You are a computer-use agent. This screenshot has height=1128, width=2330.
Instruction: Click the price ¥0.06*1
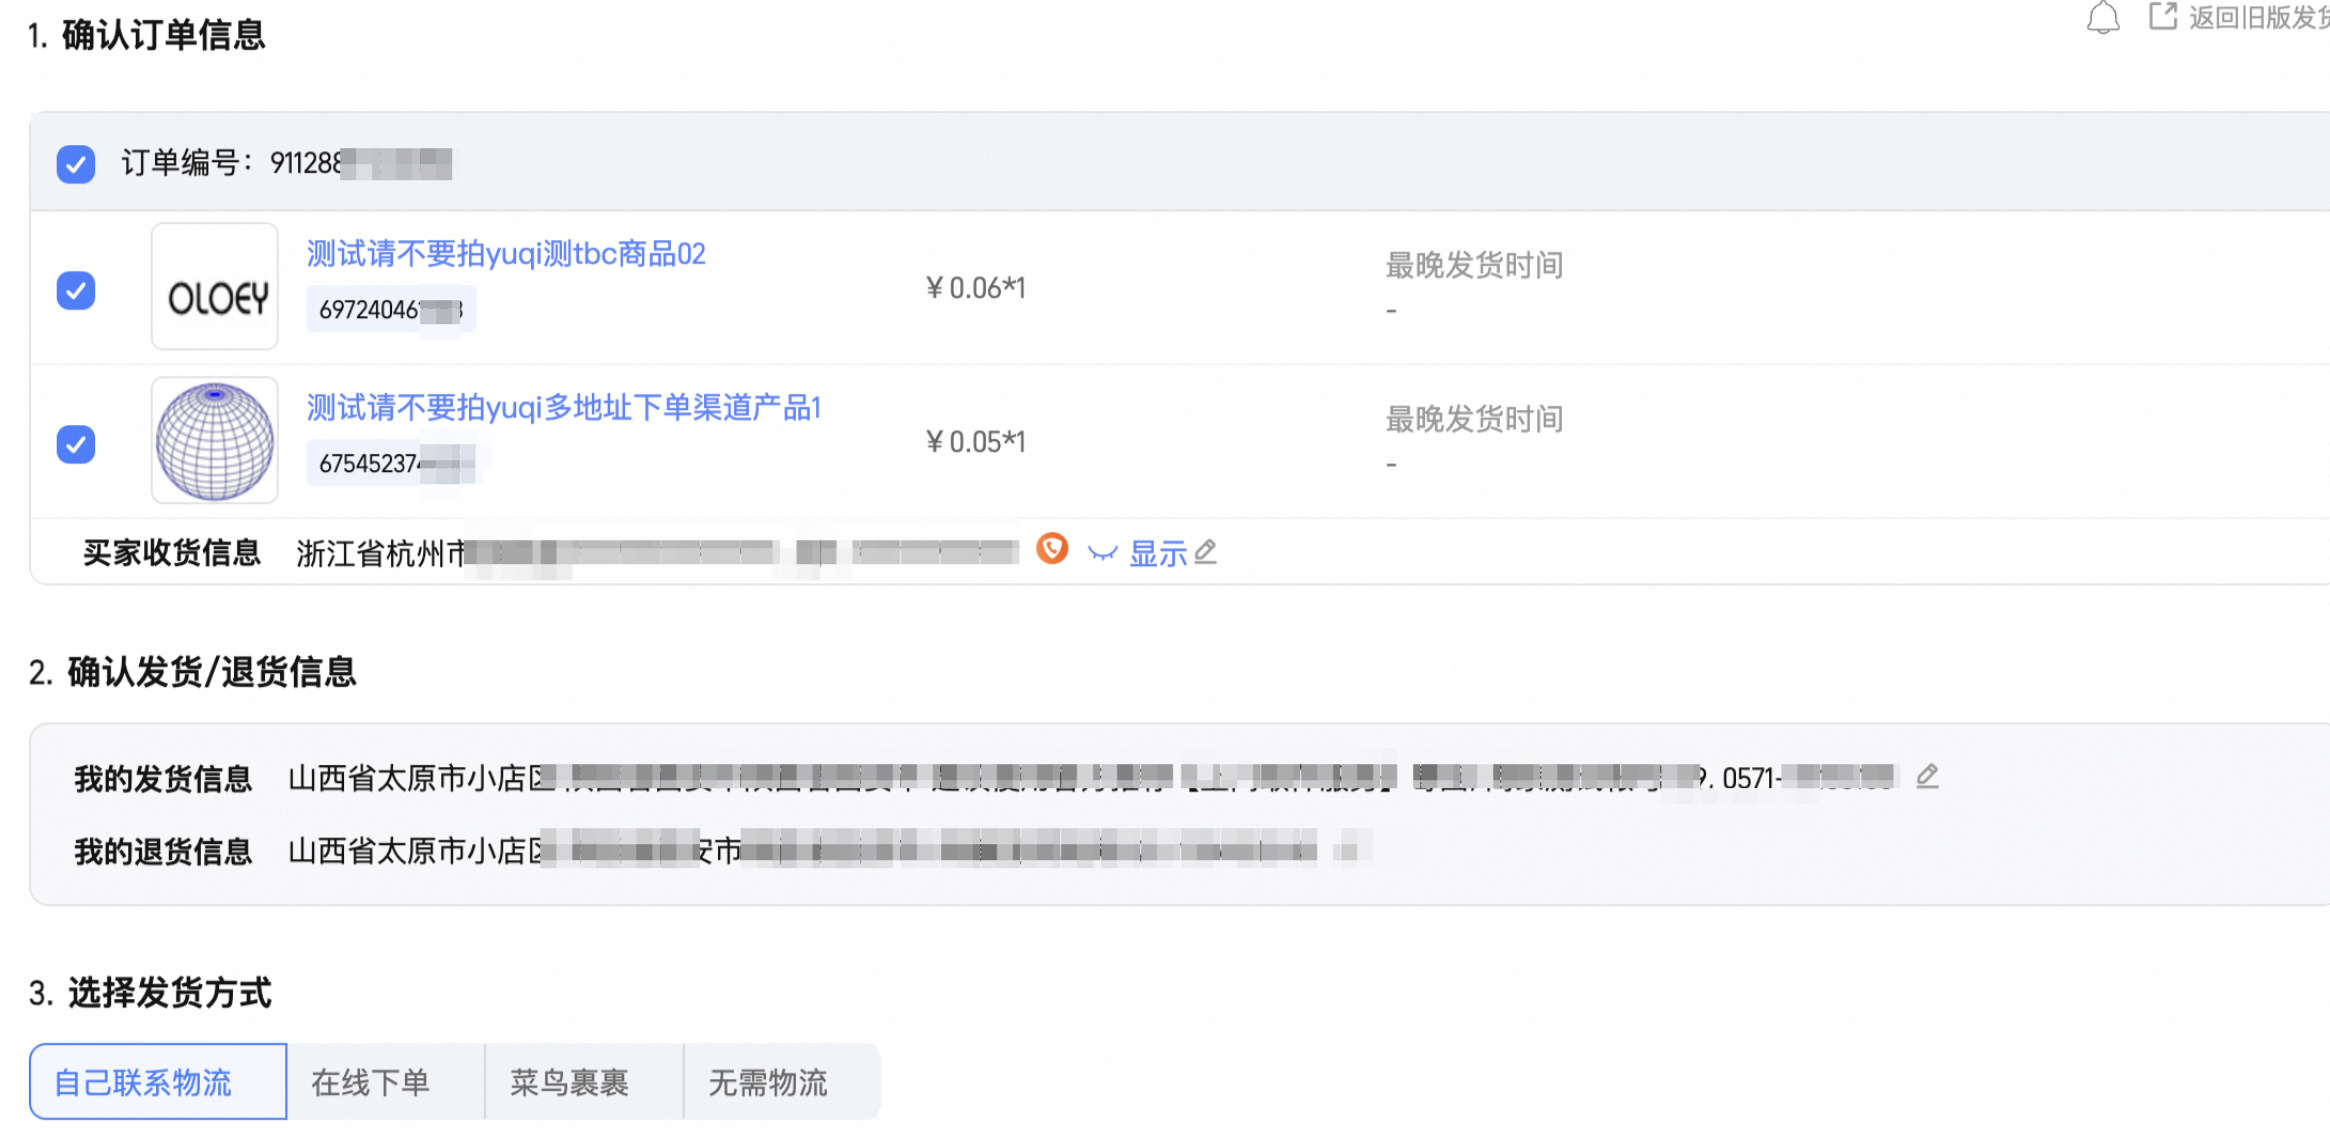pos(976,288)
